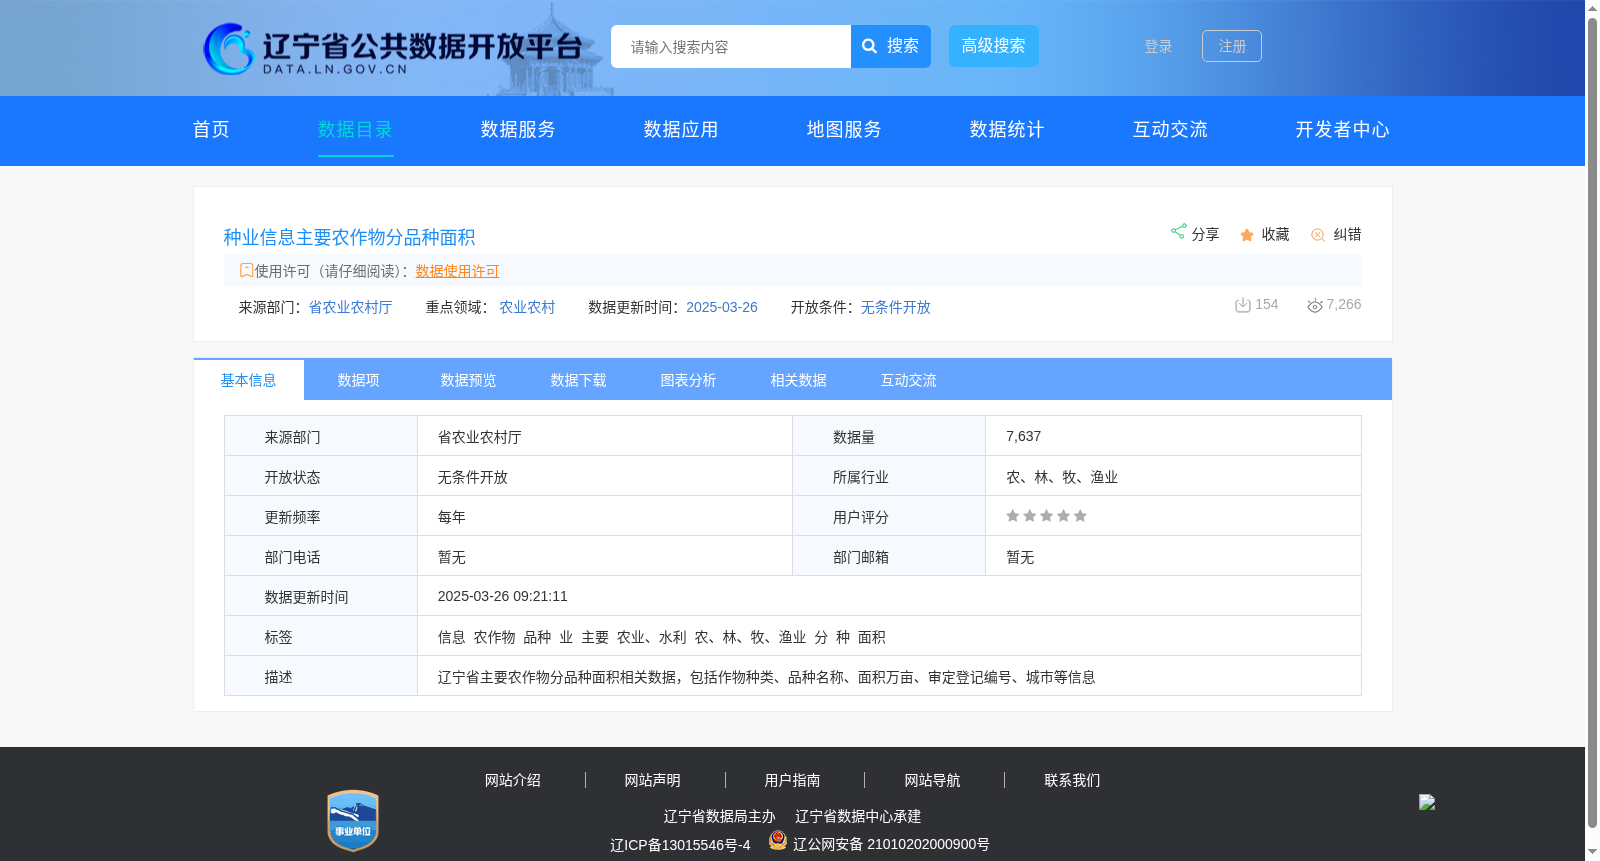Click the 农、林、牧、渔业 industry value
Screen dimensions: 1600x861
click(1062, 477)
